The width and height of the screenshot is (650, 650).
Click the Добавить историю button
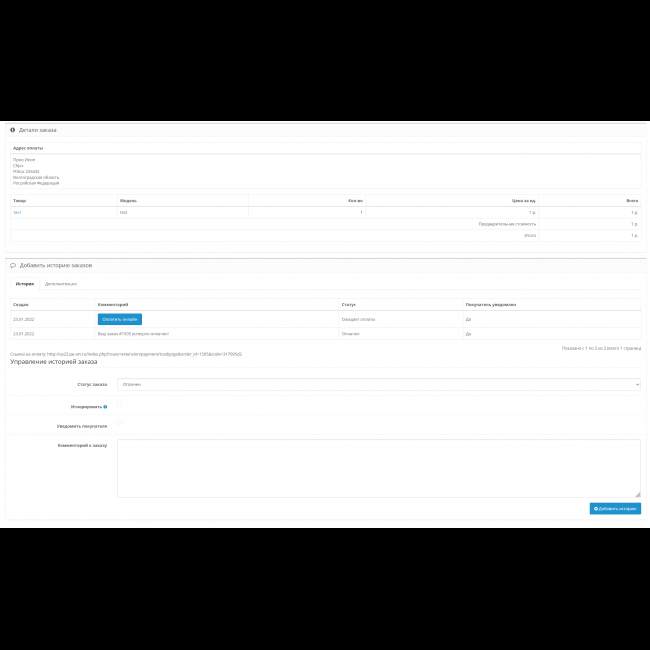pyautogui.click(x=615, y=509)
